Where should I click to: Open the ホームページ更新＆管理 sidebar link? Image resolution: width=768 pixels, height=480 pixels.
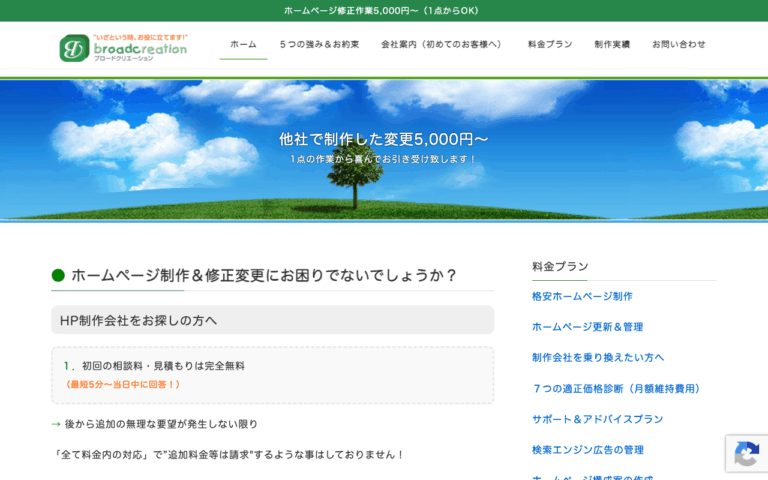587,327
